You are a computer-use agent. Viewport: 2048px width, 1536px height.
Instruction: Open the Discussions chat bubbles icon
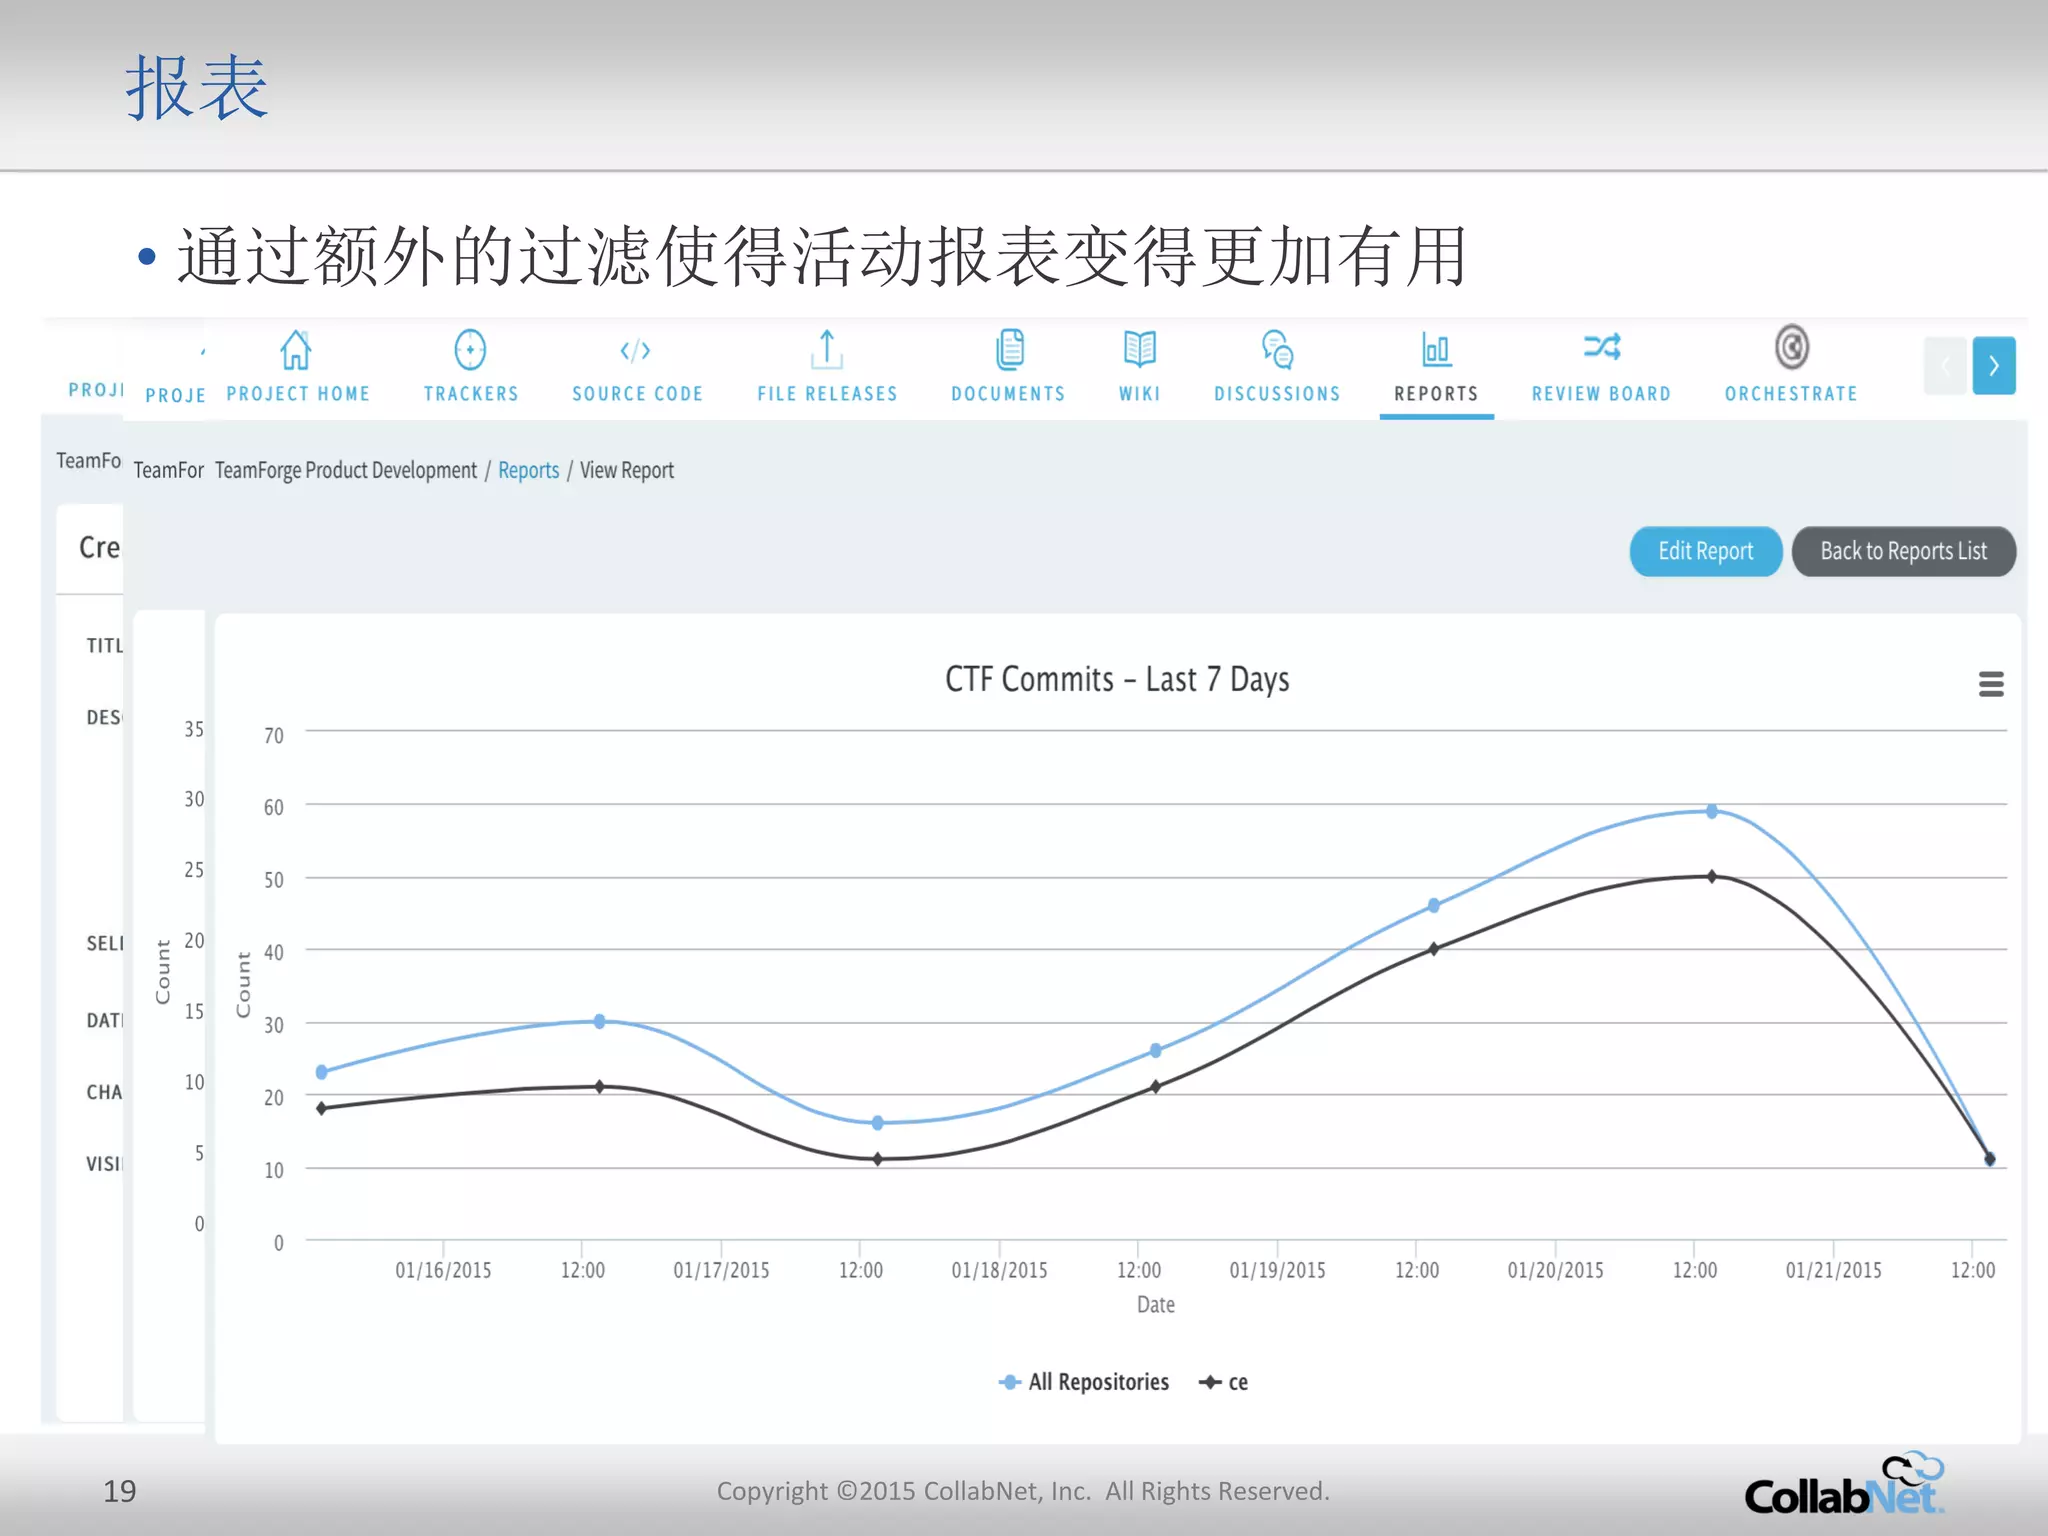(x=1277, y=350)
